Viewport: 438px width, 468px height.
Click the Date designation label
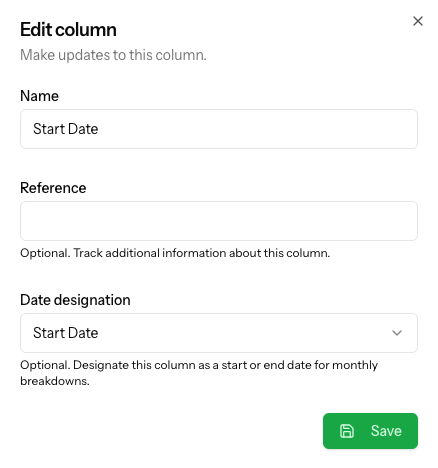(x=75, y=300)
